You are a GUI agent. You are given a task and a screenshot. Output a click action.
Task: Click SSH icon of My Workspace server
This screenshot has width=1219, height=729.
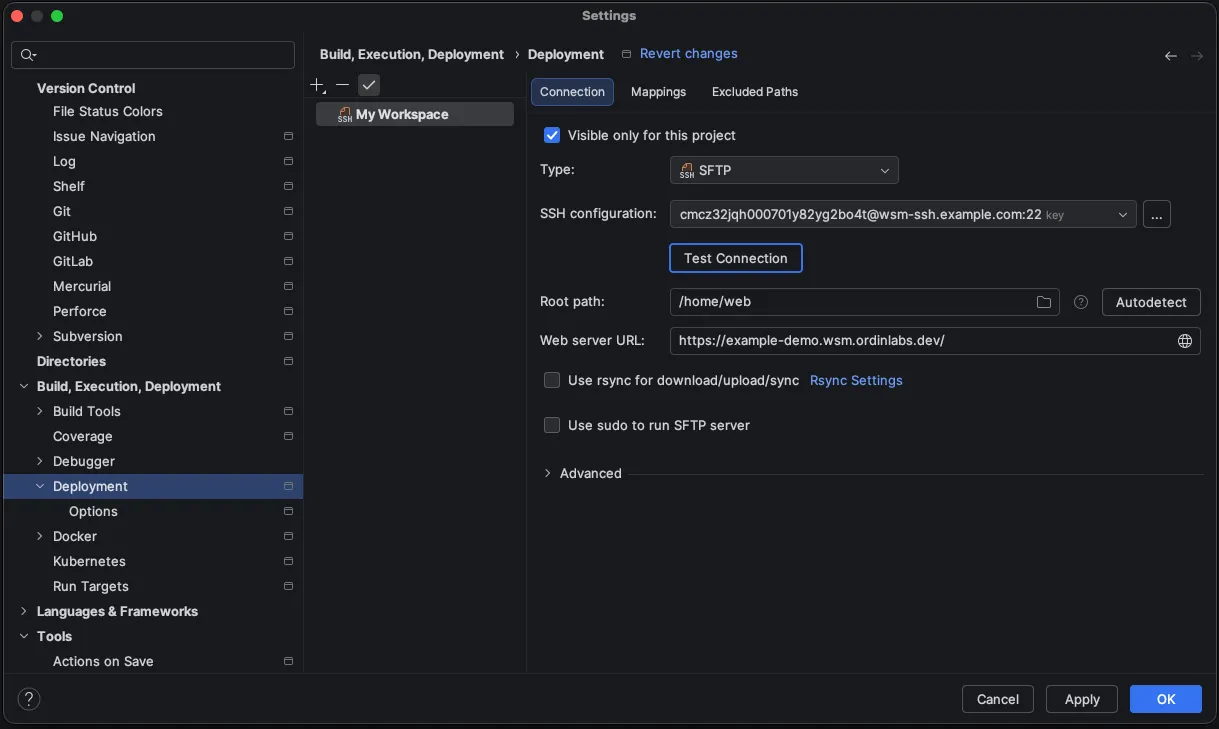click(x=345, y=115)
